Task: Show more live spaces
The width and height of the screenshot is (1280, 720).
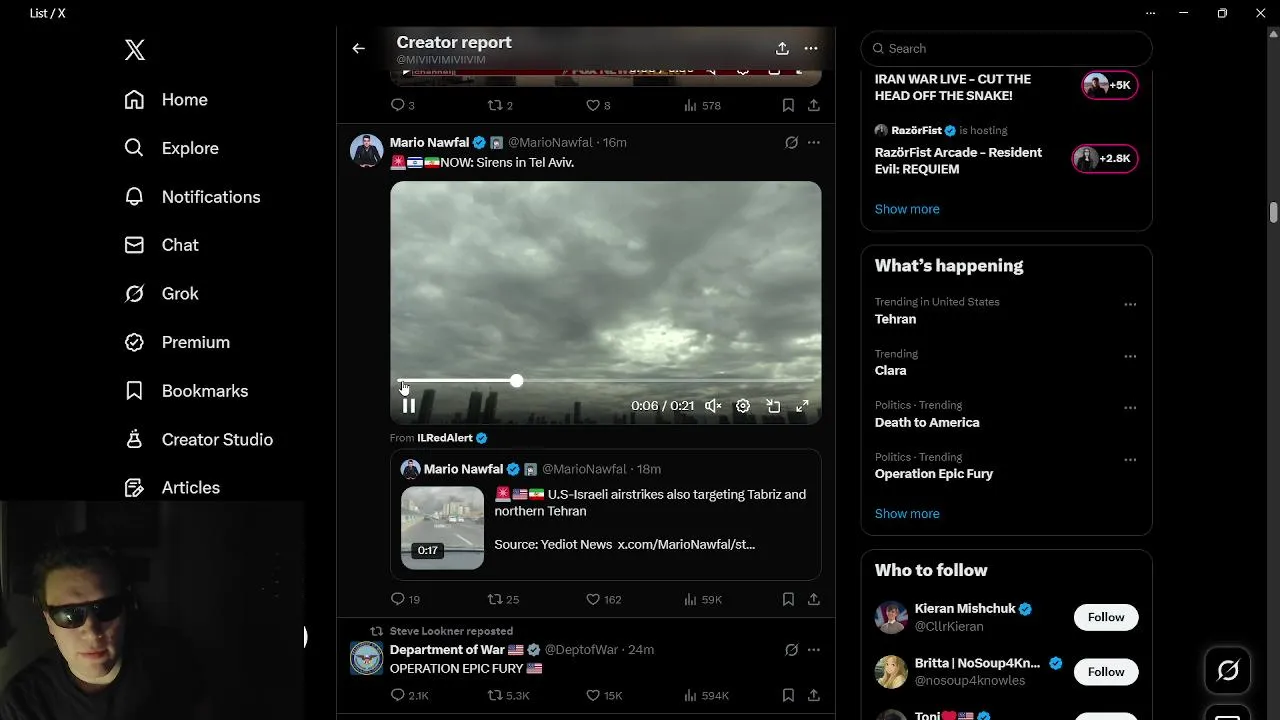Action: [907, 209]
